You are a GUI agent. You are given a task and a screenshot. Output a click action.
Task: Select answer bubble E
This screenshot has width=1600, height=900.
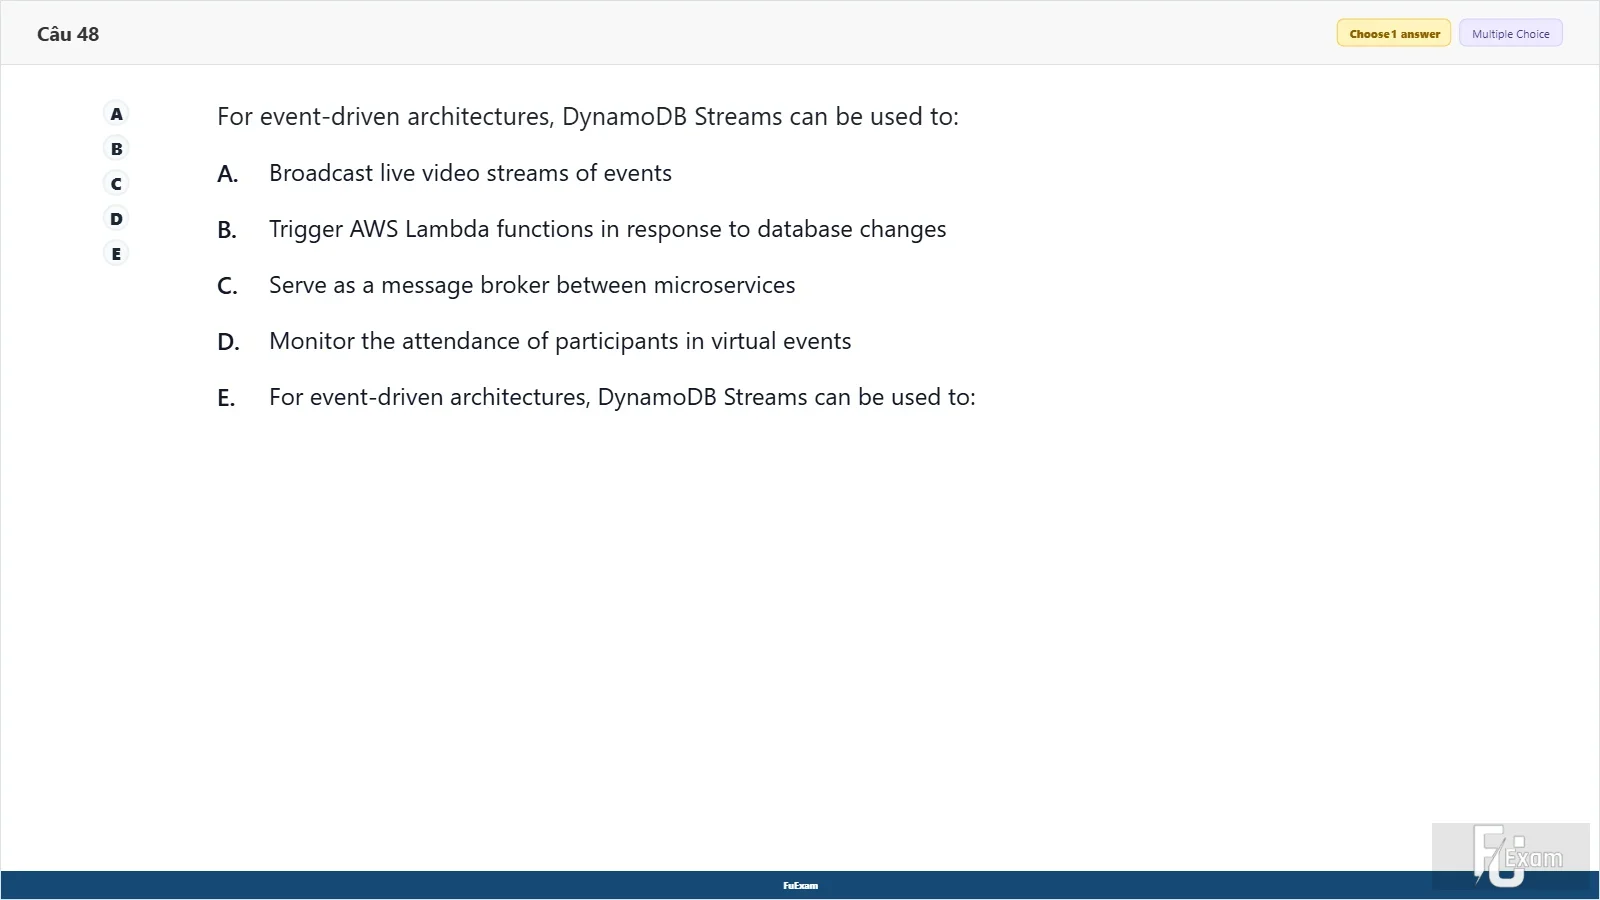coord(116,254)
